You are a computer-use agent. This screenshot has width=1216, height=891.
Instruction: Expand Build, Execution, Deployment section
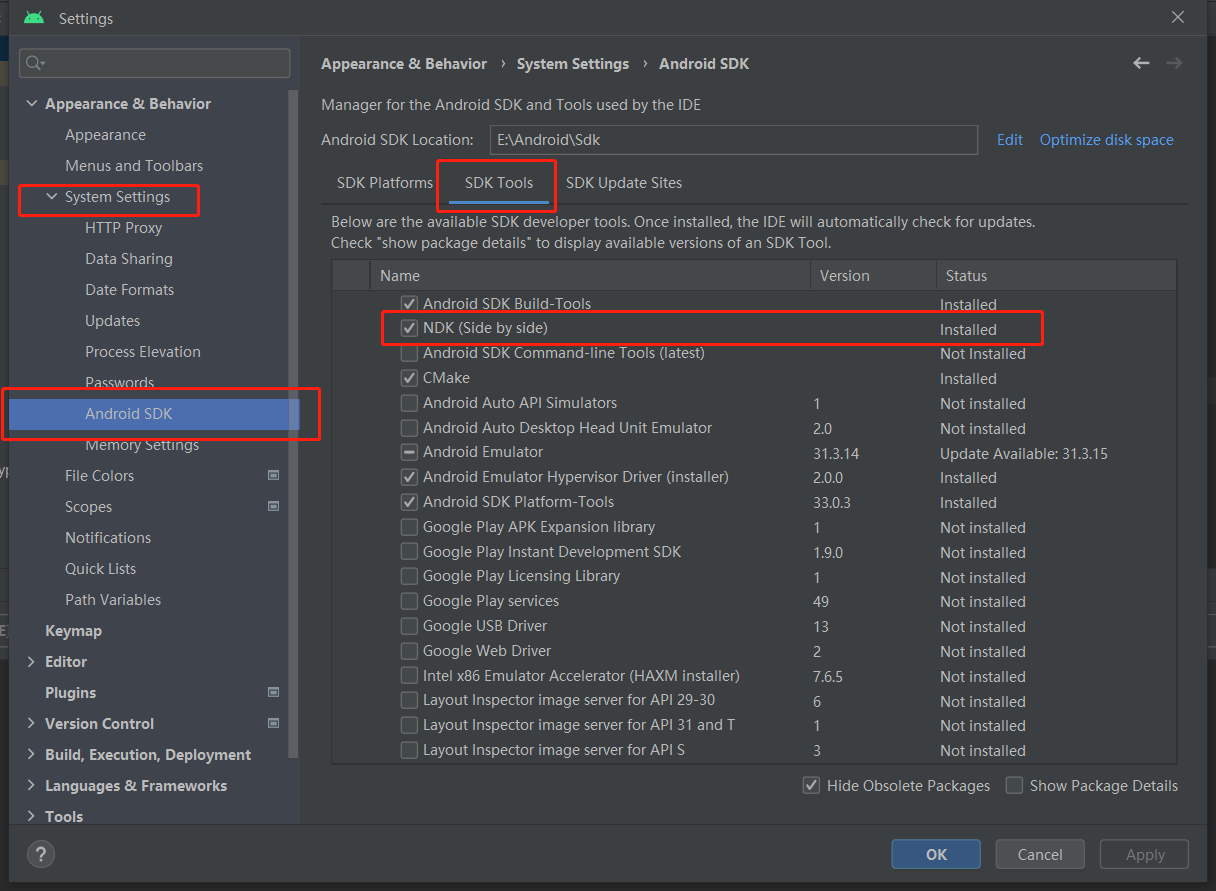(32, 755)
